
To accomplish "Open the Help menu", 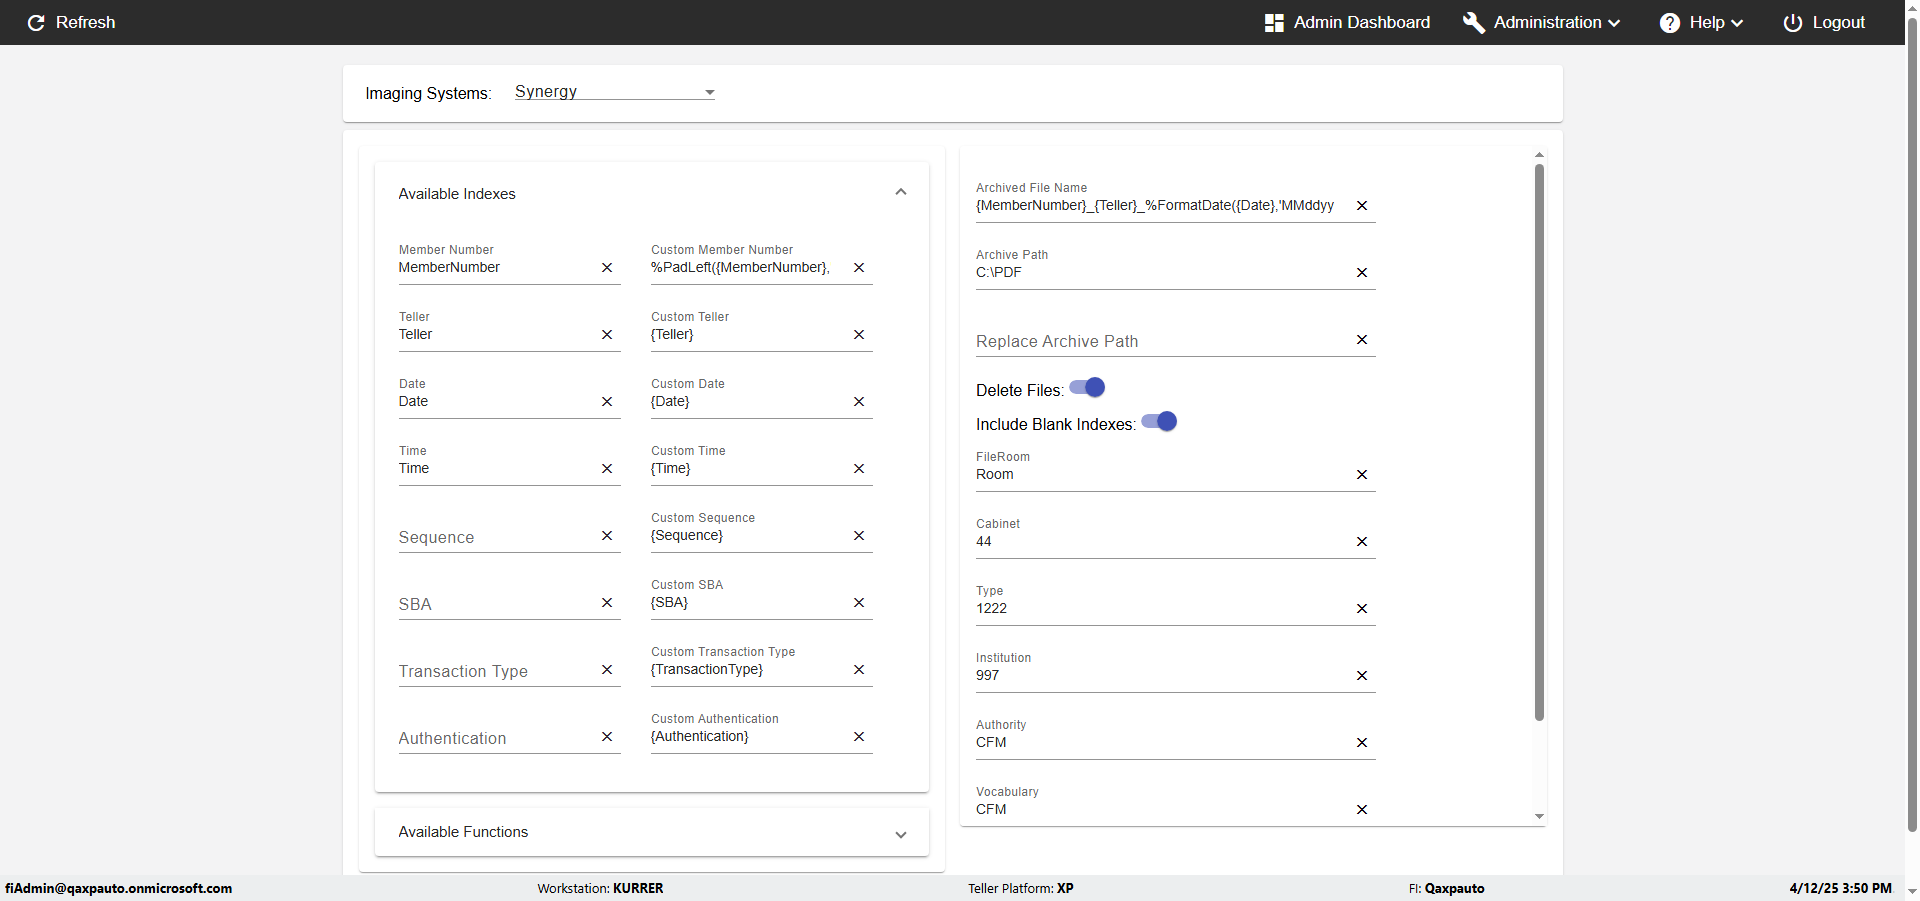I will [1701, 22].
